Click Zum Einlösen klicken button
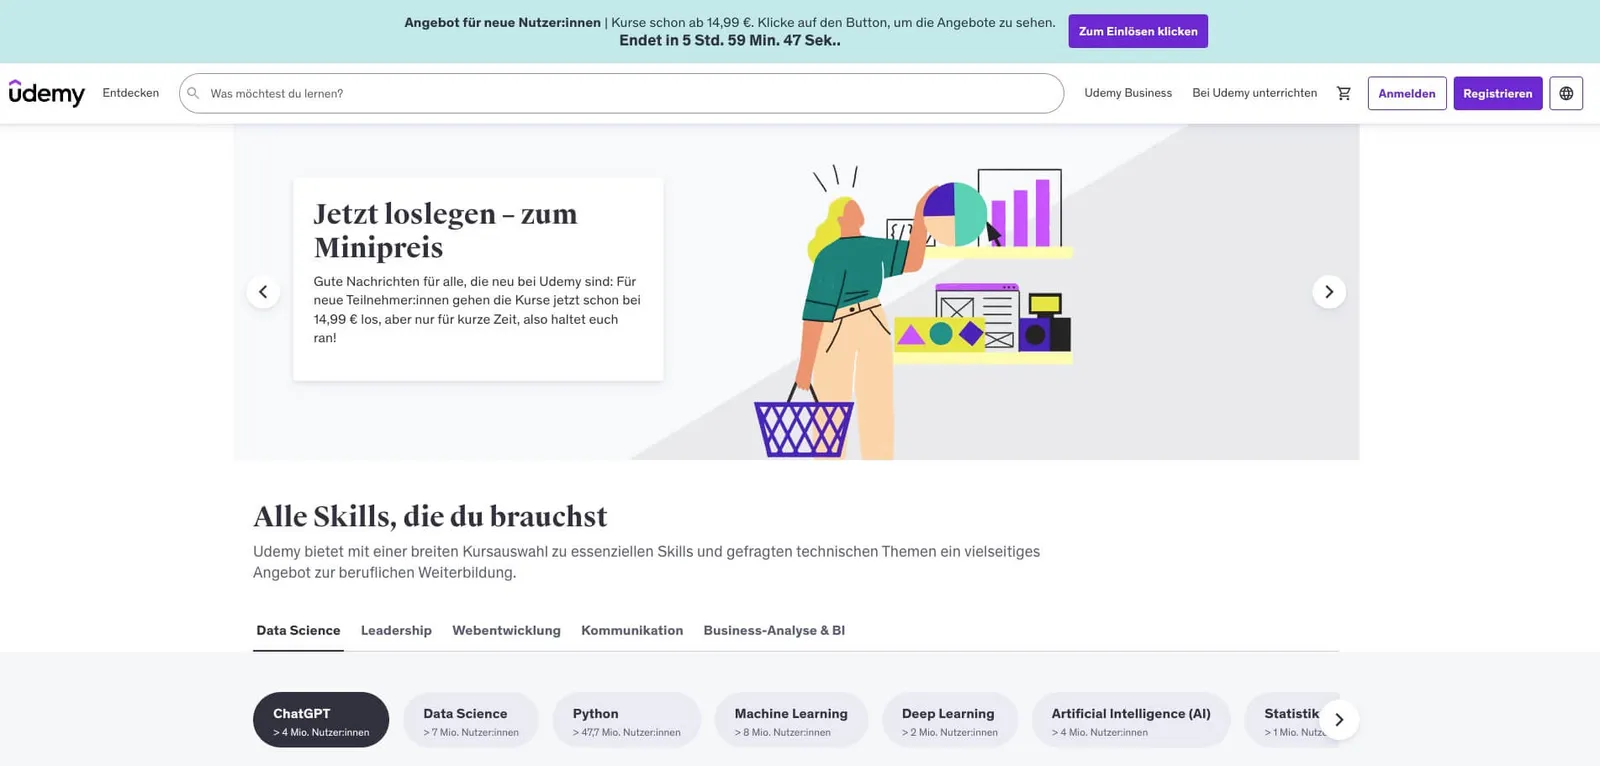Viewport: 1600px width, 766px height. pos(1138,31)
